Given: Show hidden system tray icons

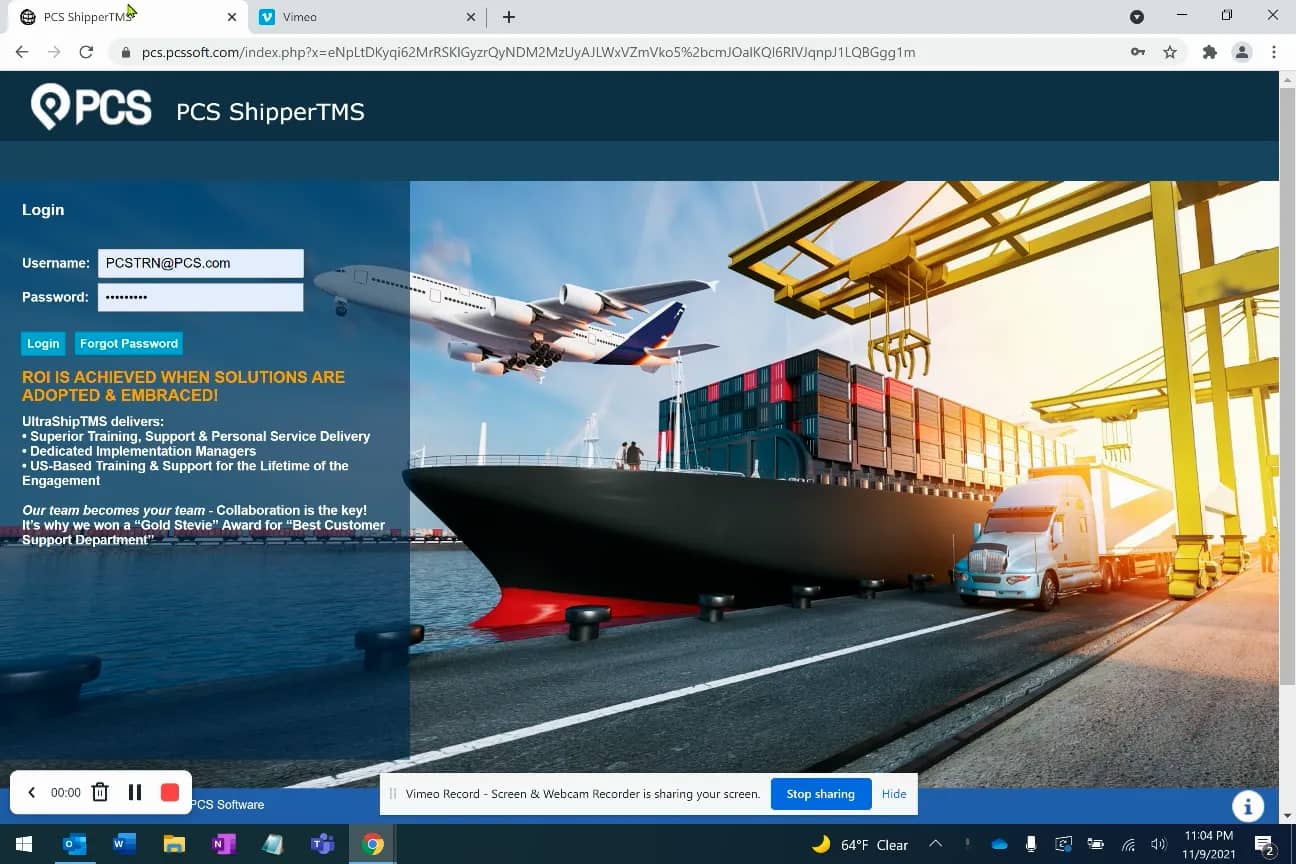Looking at the screenshot, I should (935, 845).
